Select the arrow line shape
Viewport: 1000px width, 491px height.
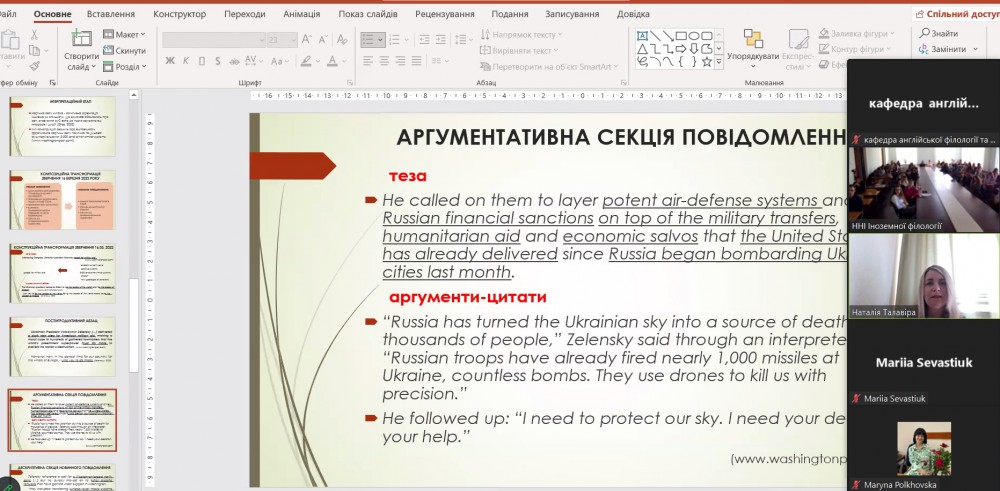tap(668, 36)
